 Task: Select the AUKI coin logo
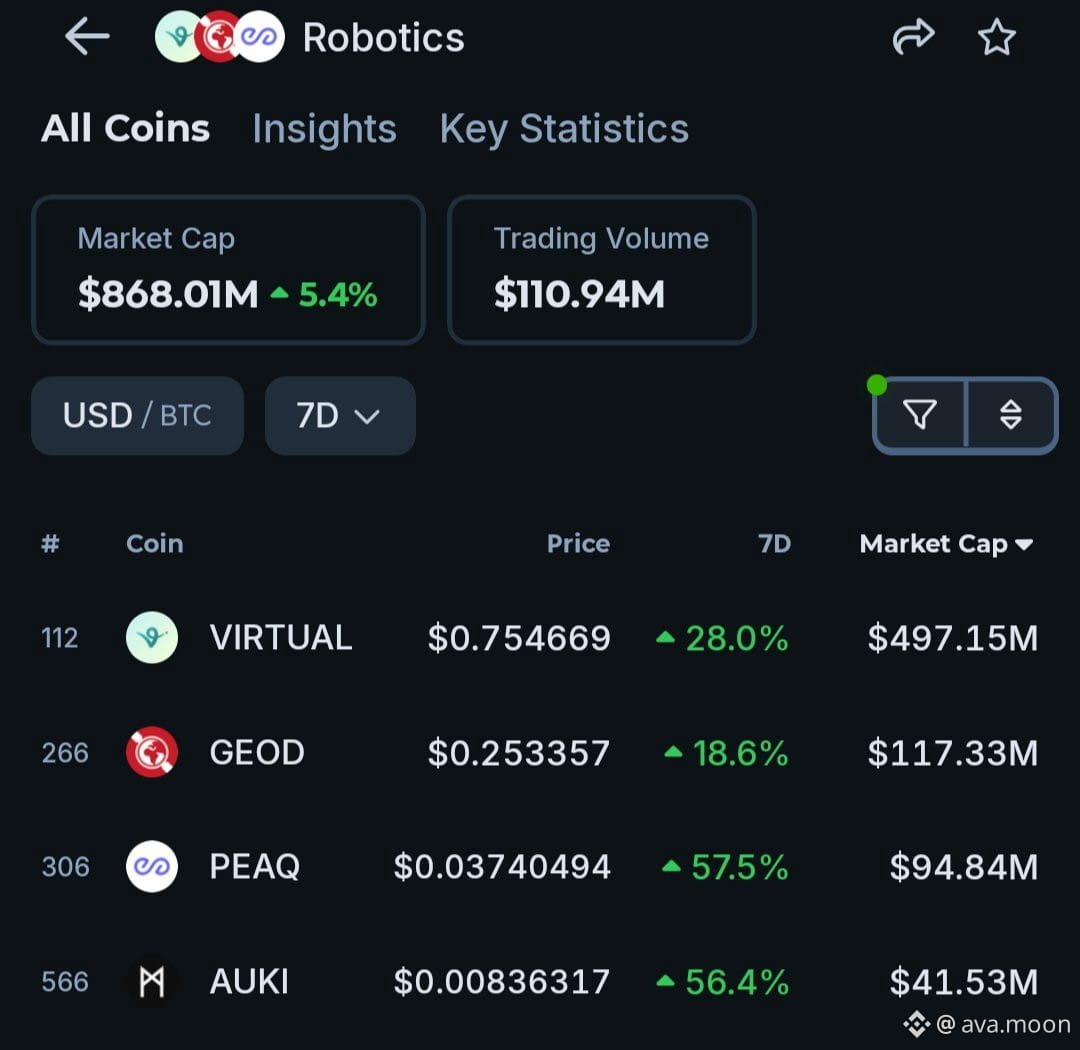(152, 981)
